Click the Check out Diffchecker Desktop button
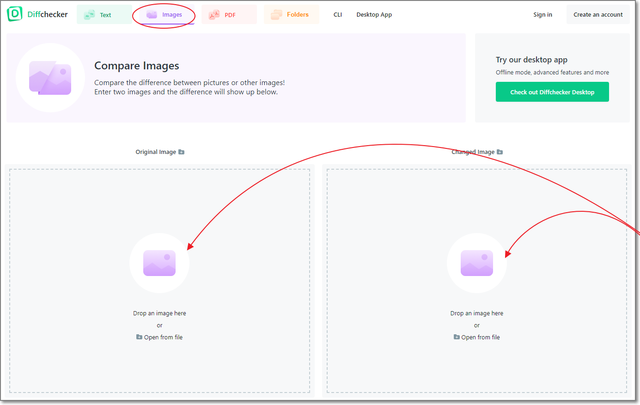Viewport: 640px width, 405px height. point(551,92)
